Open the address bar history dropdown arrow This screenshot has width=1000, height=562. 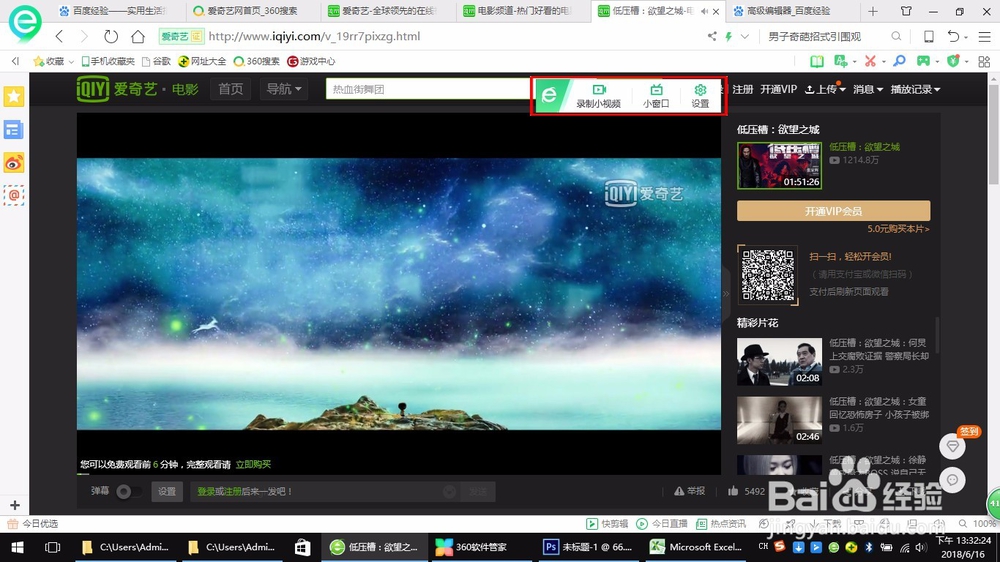pos(744,36)
